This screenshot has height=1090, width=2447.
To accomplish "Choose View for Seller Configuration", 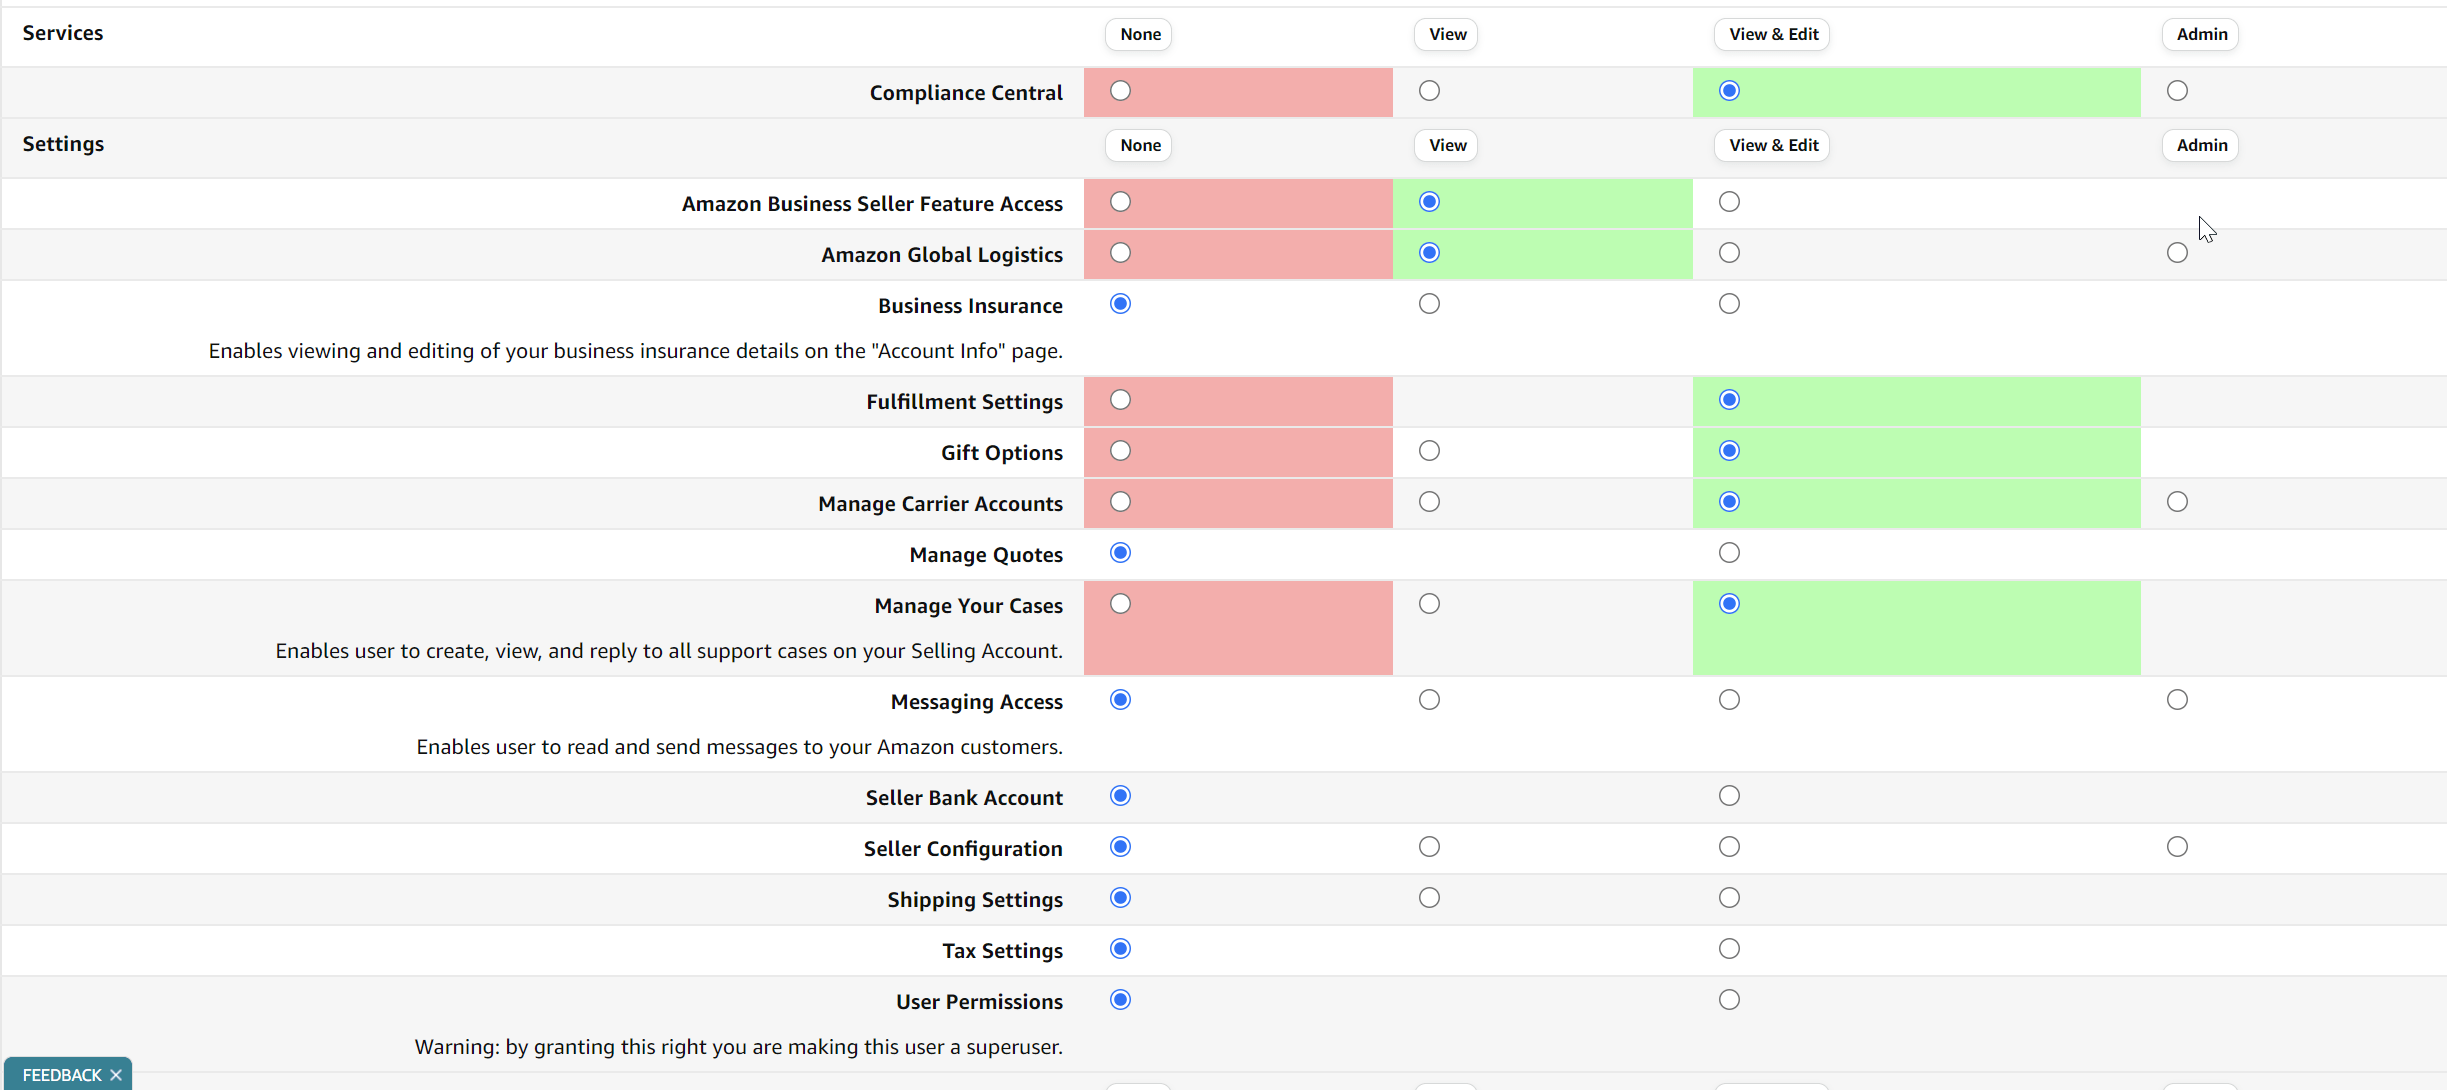I will pos(1429,847).
